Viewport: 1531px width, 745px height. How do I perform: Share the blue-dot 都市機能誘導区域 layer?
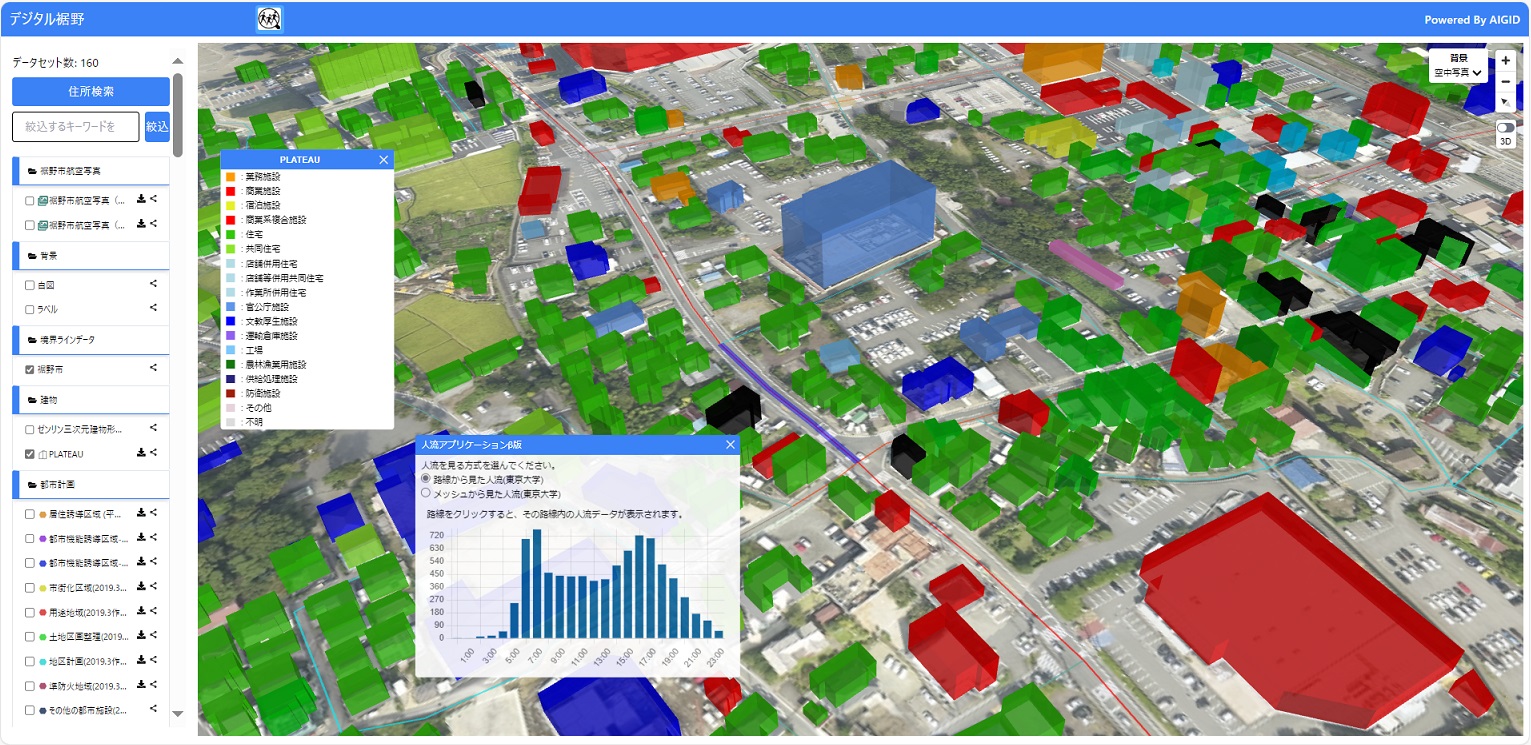154,562
